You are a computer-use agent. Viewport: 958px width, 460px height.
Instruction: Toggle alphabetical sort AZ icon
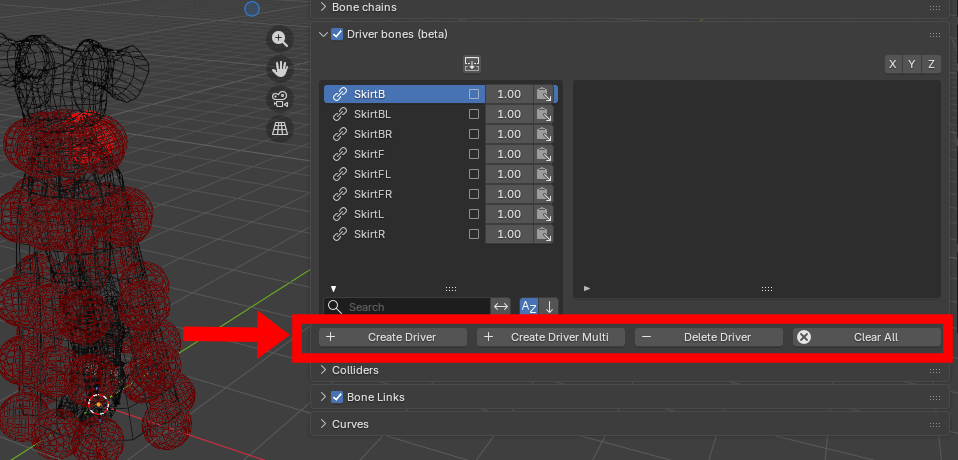(x=529, y=307)
